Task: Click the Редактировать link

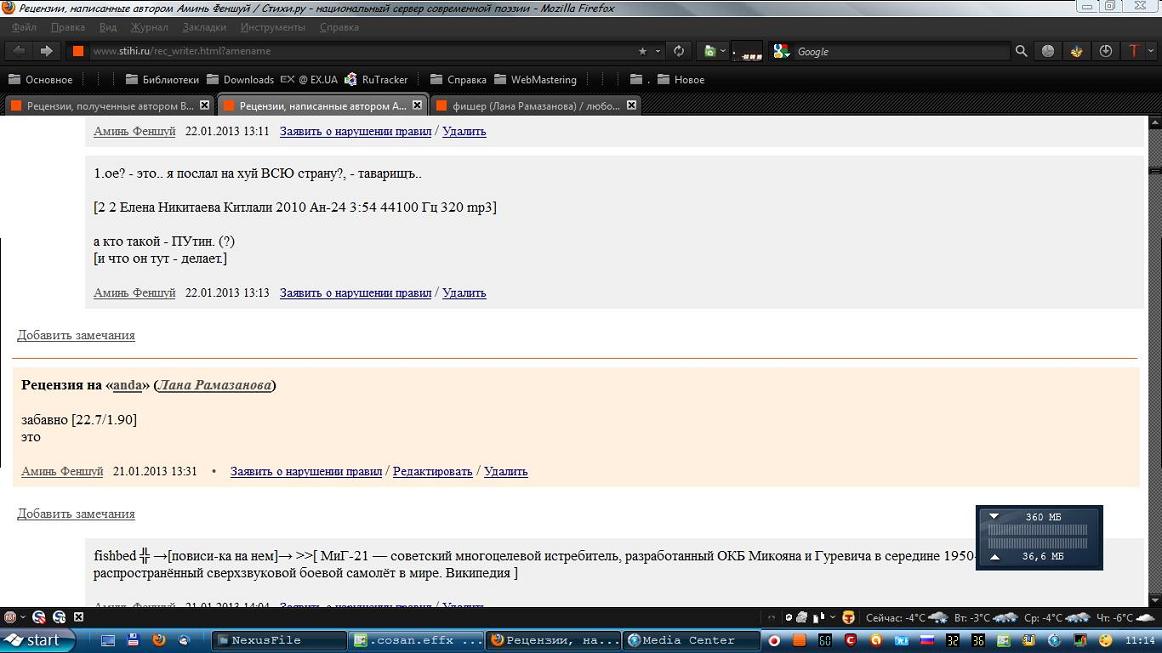Action: (432, 471)
